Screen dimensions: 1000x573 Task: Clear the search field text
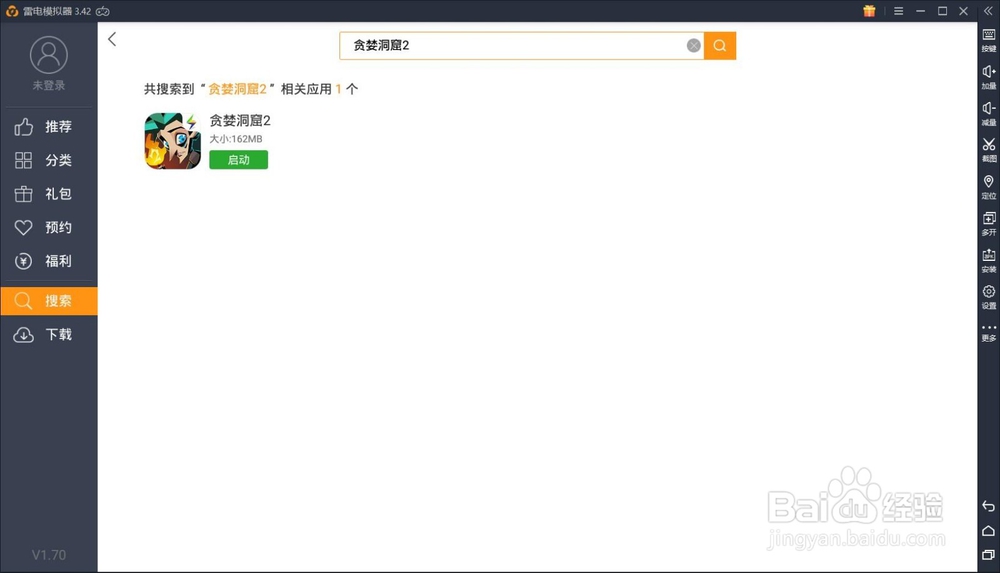tap(693, 45)
